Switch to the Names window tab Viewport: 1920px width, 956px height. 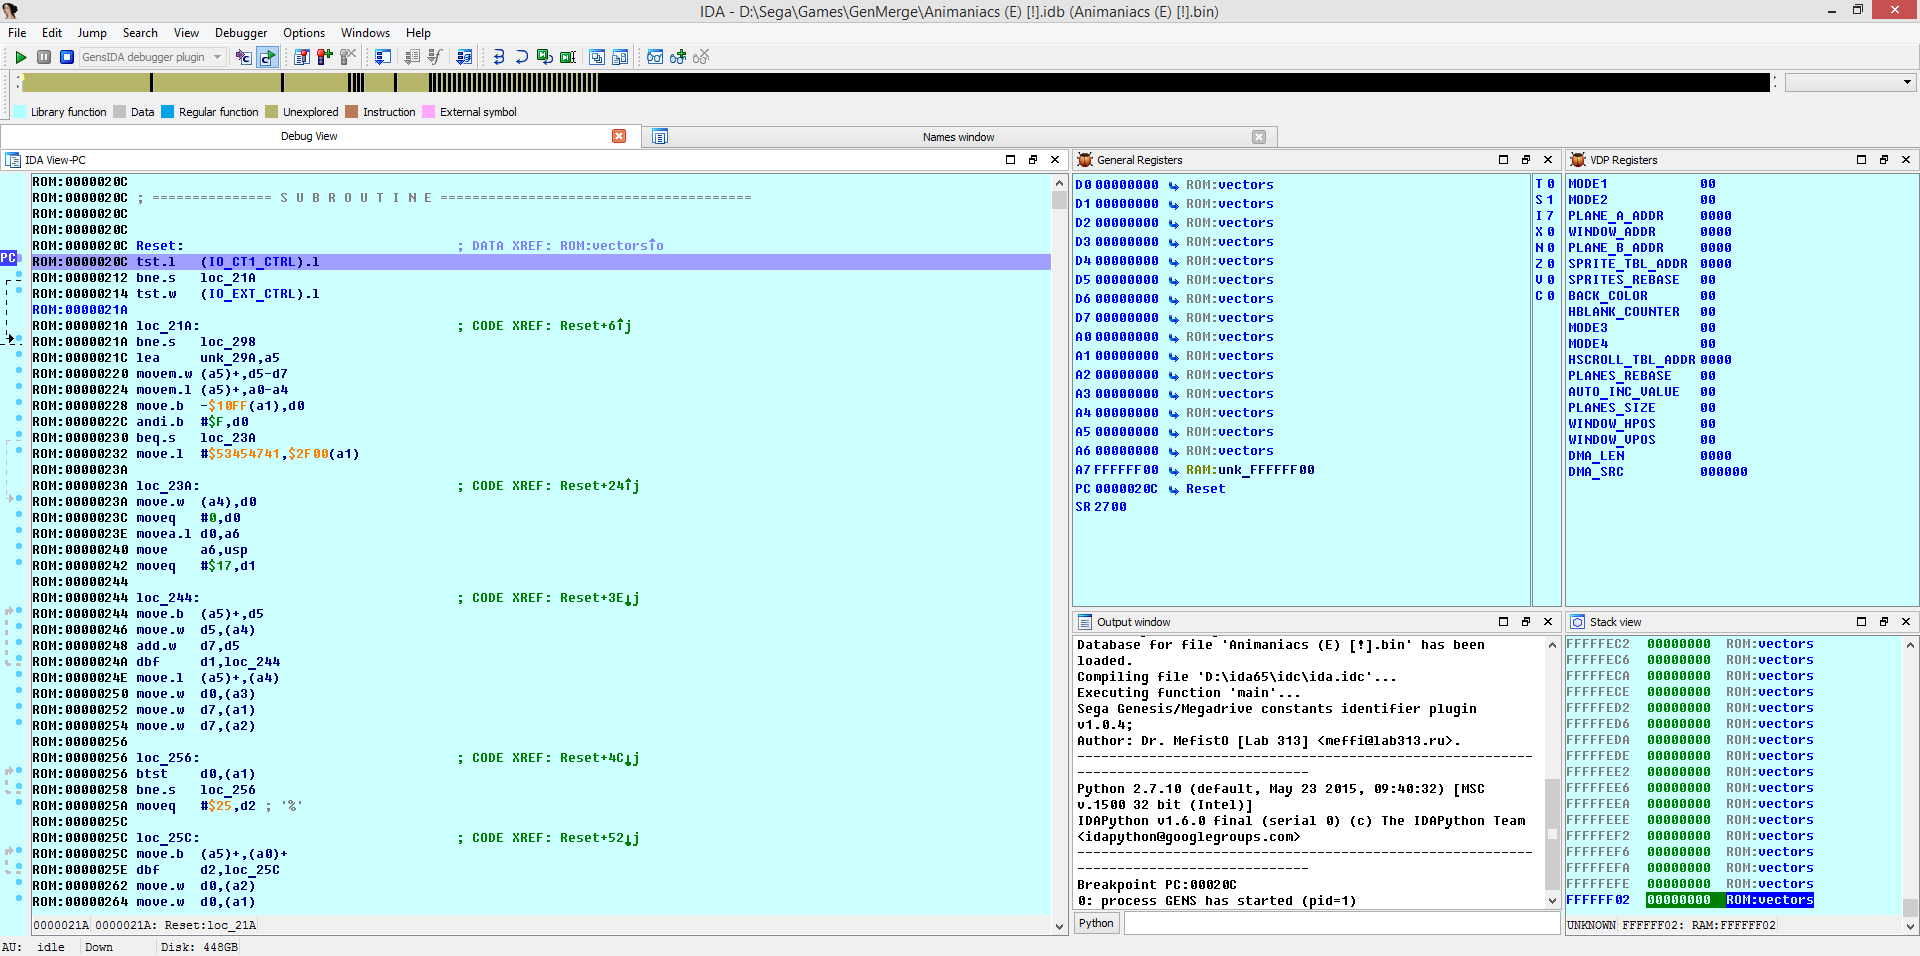click(957, 137)
